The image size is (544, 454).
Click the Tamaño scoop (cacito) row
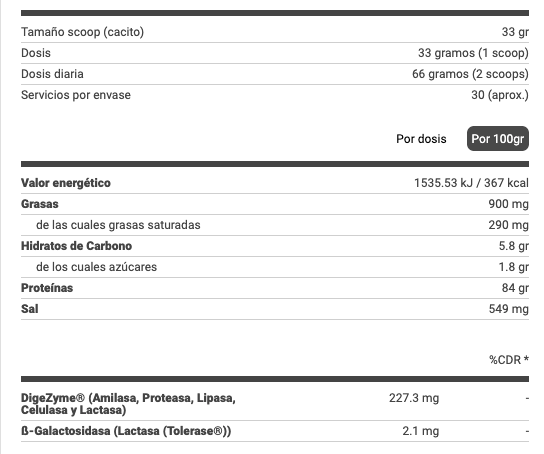click(x=275, y=32)
